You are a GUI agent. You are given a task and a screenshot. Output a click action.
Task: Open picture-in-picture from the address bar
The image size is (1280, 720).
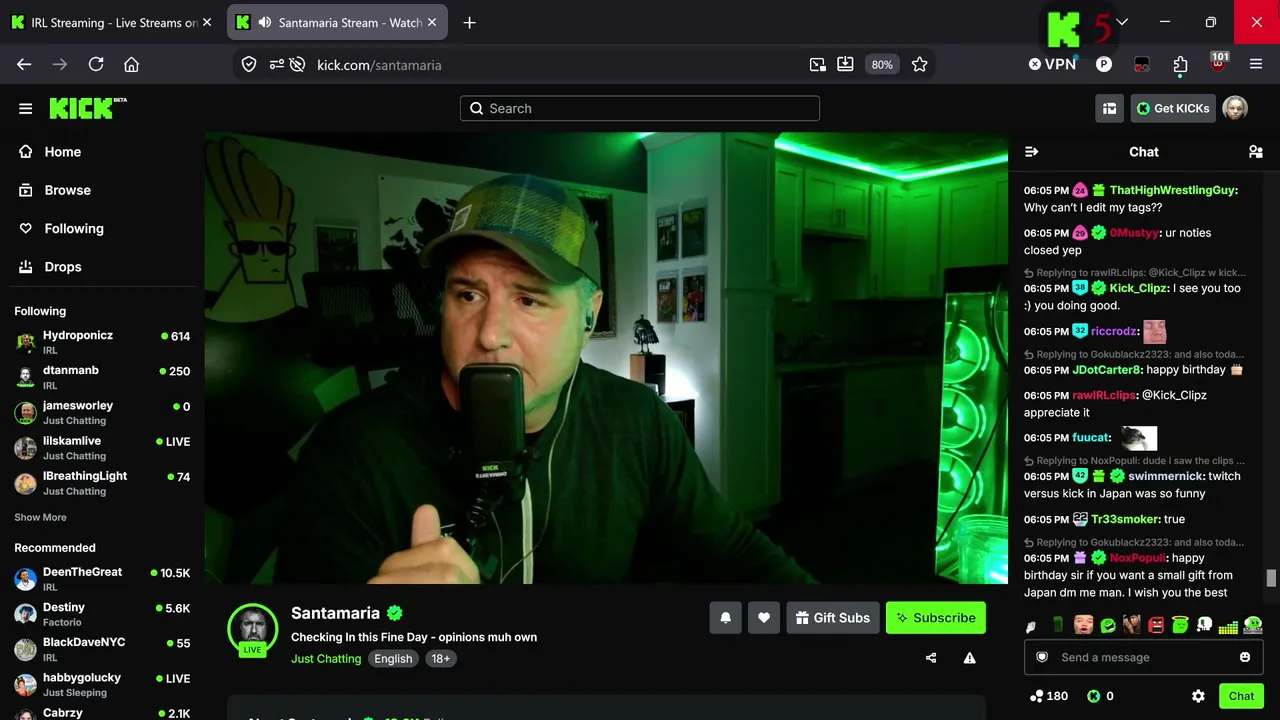[818, 64]
